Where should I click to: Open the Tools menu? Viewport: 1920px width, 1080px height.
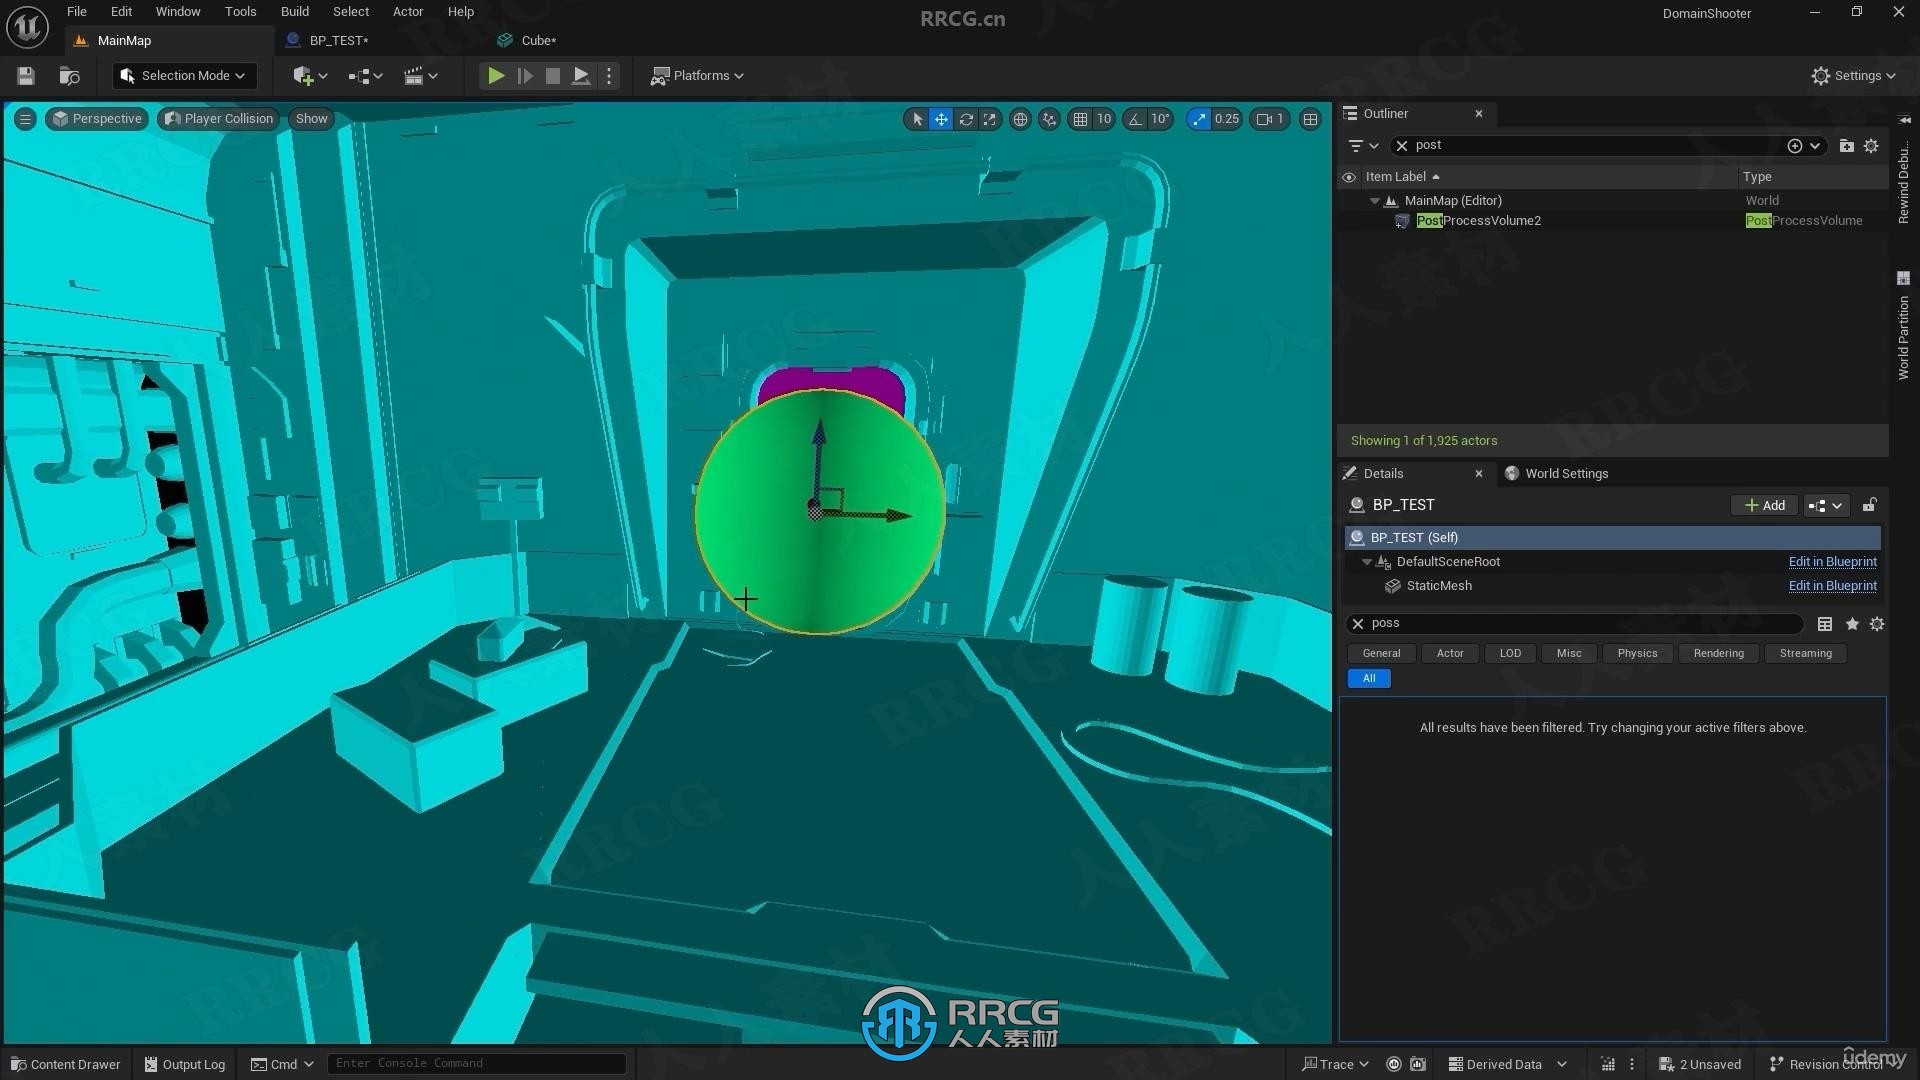(240, 12)
